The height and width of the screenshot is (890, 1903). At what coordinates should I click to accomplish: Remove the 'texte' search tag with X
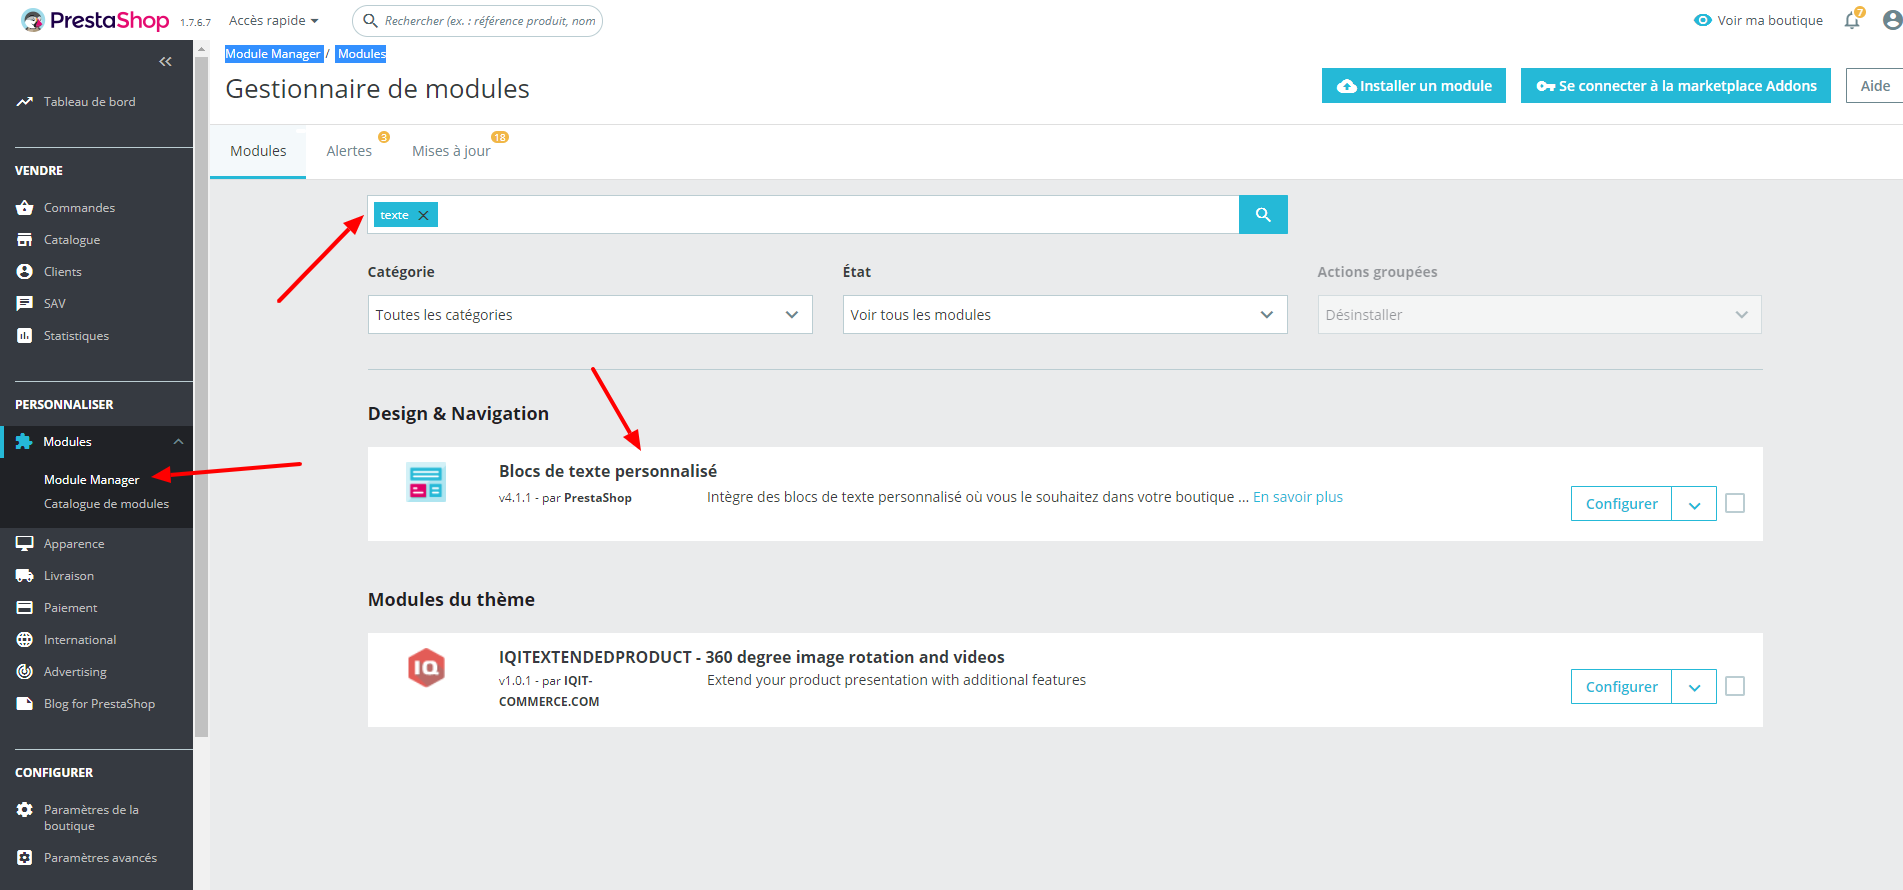423,215
